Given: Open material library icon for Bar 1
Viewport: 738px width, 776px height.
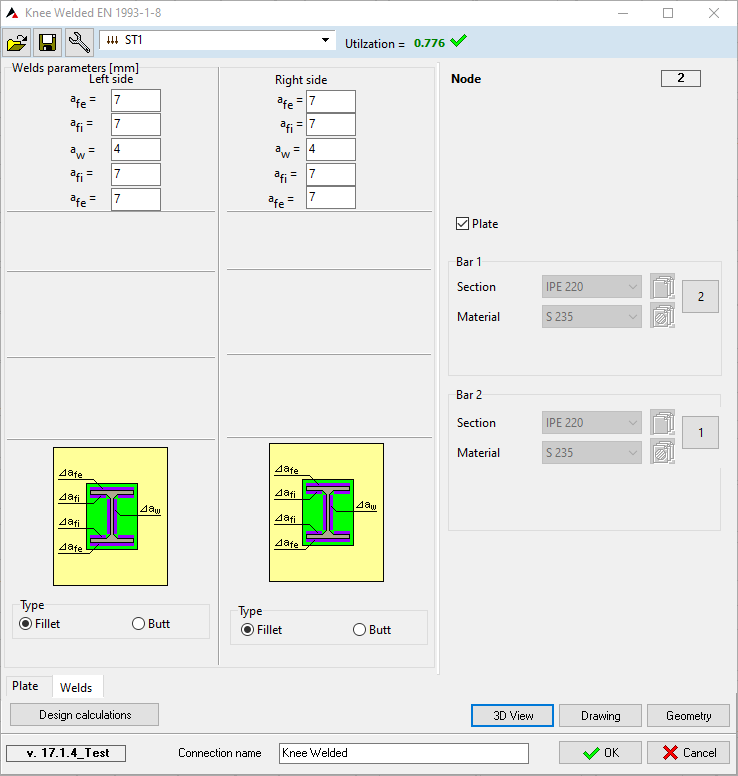Looking at the screenshot, I should click(662, 316).
